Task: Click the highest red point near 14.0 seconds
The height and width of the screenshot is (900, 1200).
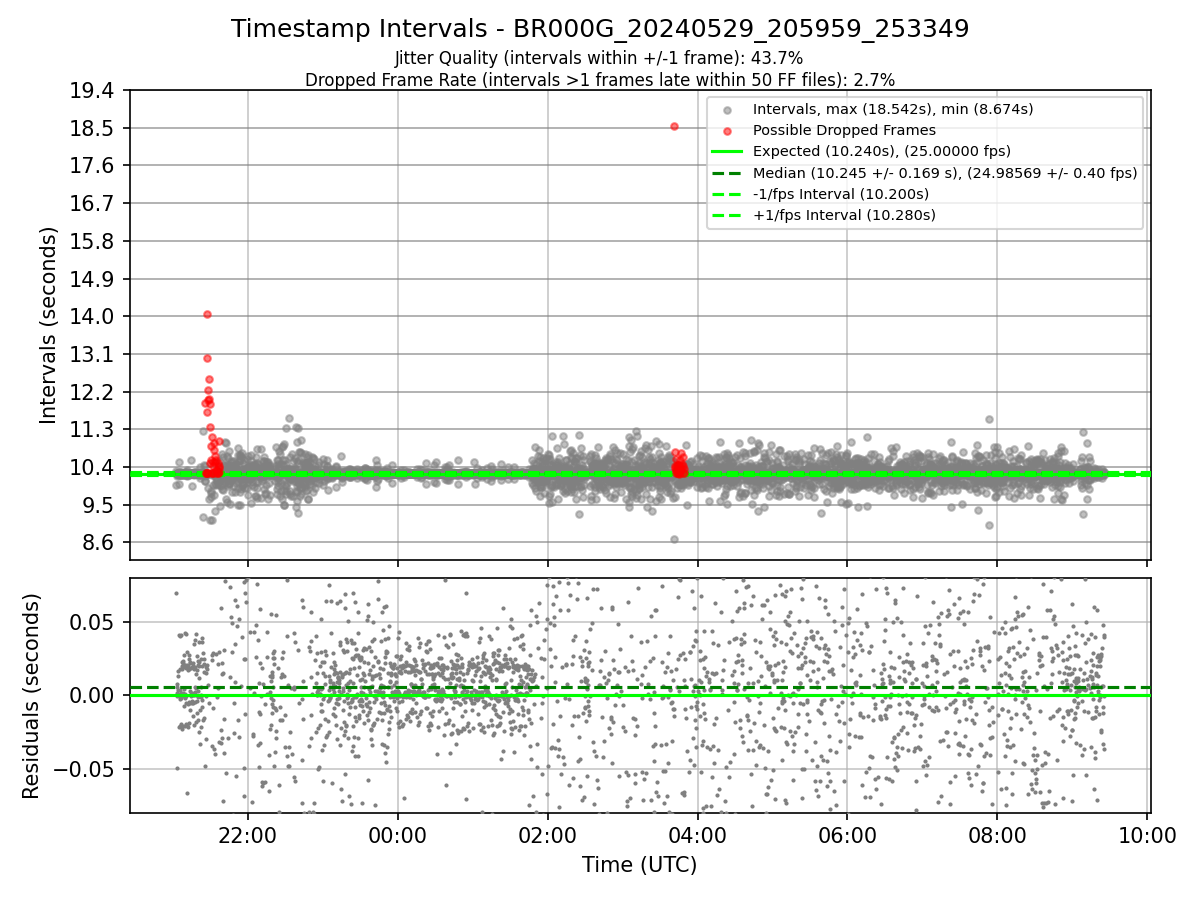Action: [207, 314]
